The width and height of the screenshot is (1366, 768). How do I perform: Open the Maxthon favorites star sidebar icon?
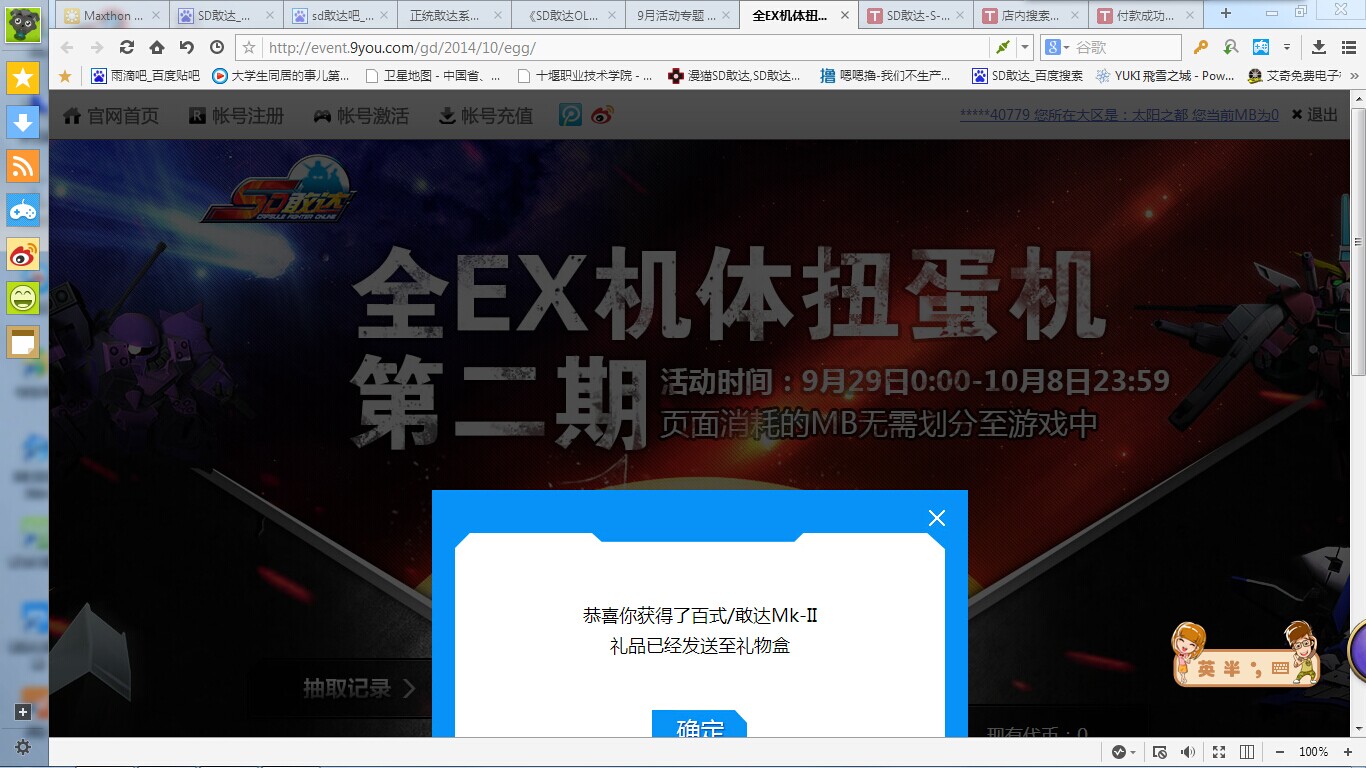click(23, 78)
